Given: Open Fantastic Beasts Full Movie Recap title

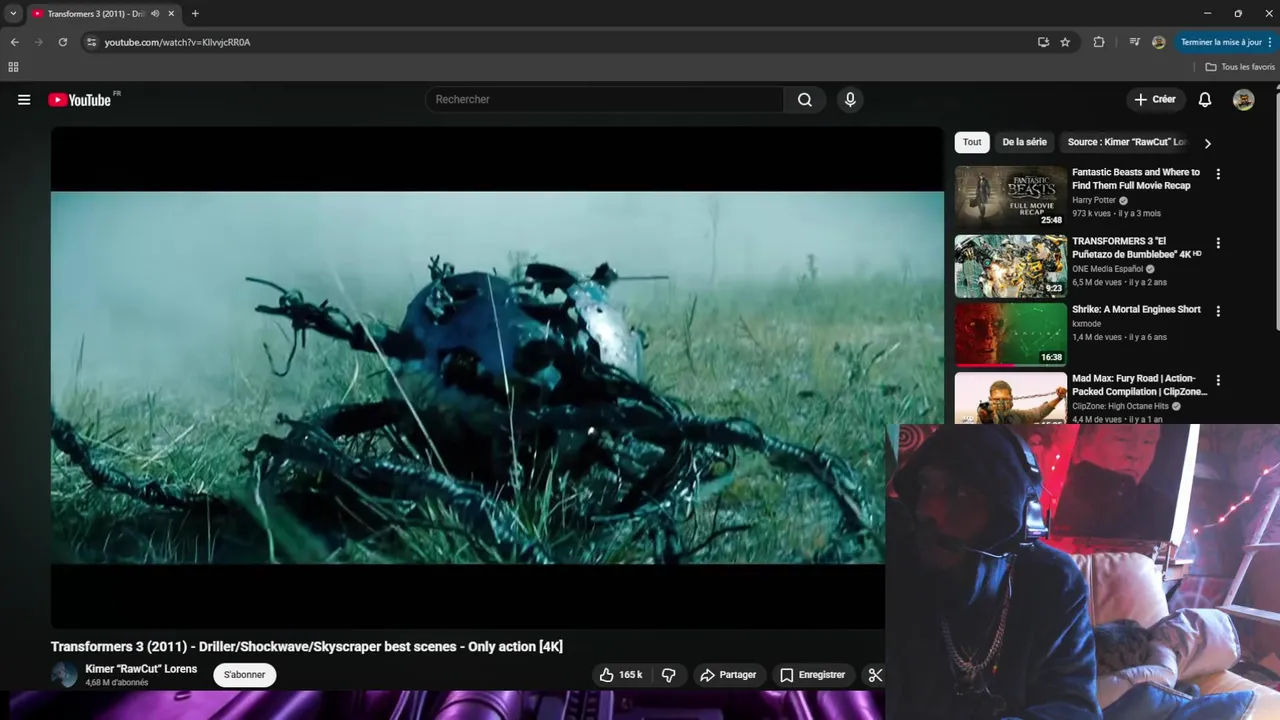Looking at the screenshot, I should pos(1136,179).
